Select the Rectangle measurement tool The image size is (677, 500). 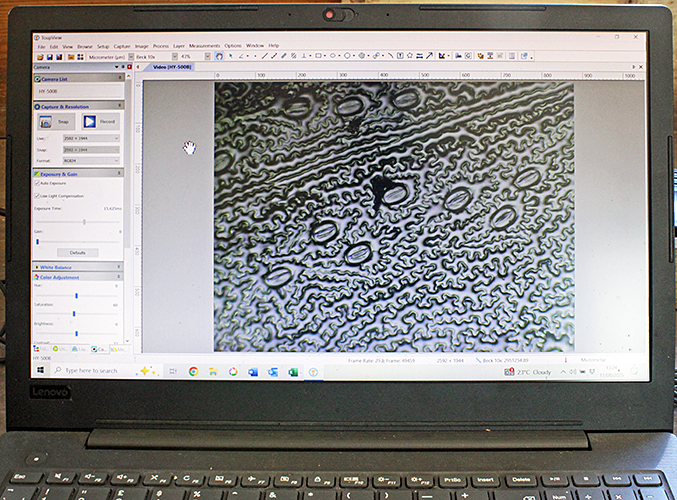tap(318, 56)
